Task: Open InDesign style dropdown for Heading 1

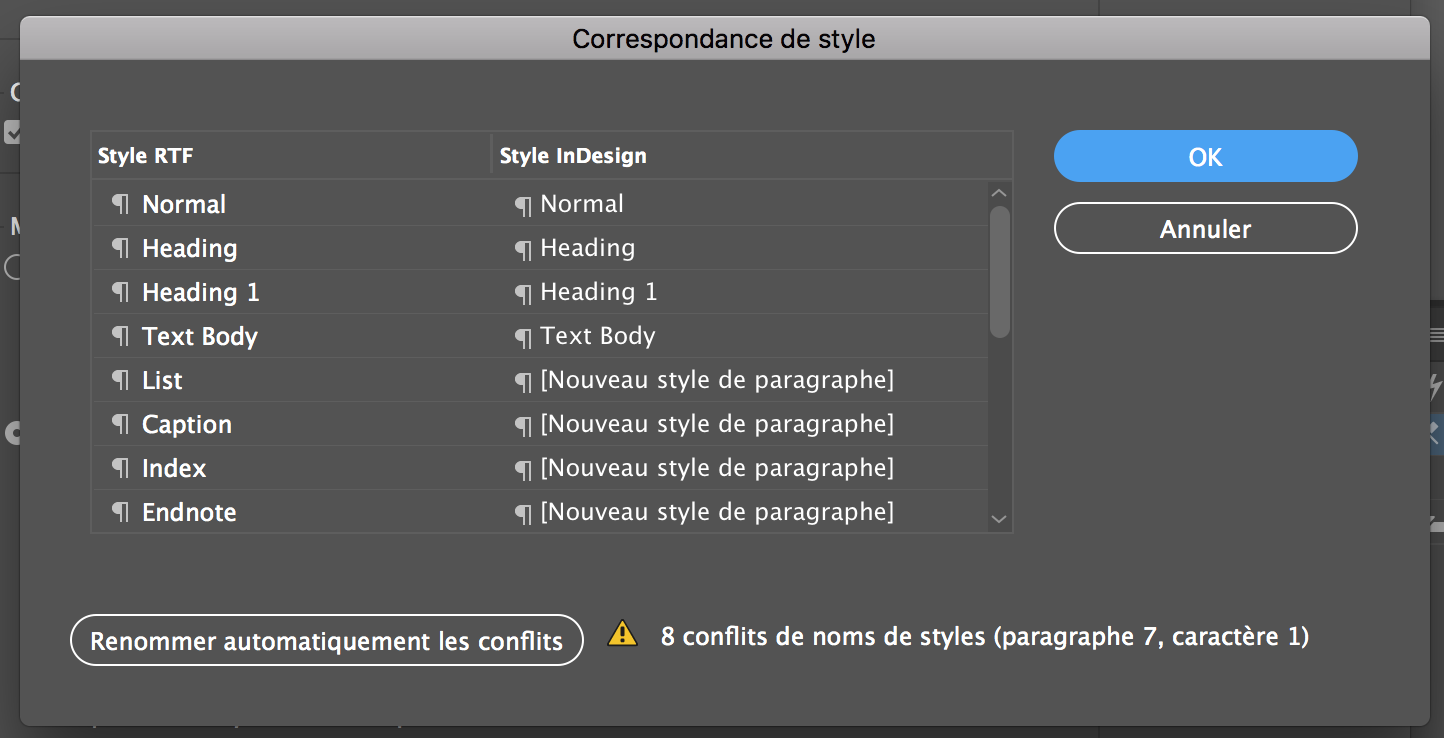Action: tap(740, 292)
